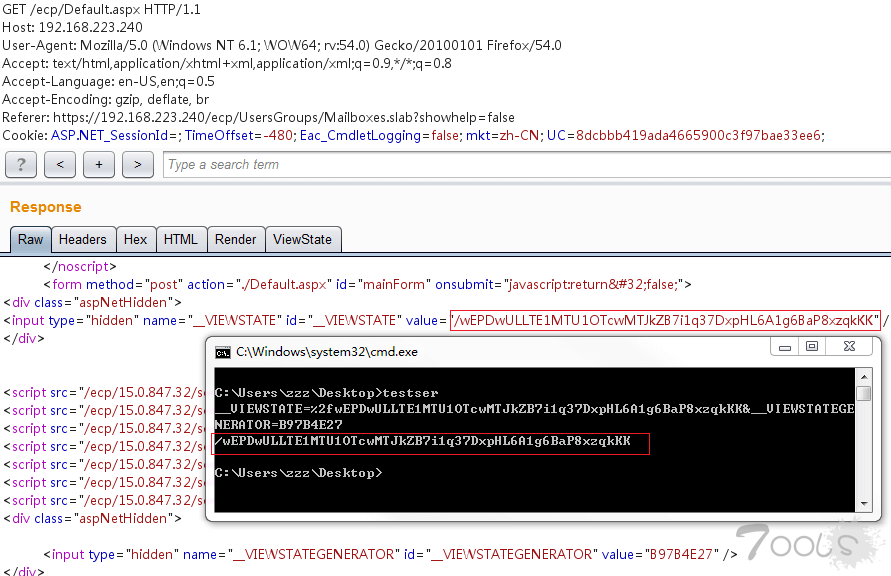
Task: Click the first 'div class="aspNetHidden"' line
Action: 93,303
